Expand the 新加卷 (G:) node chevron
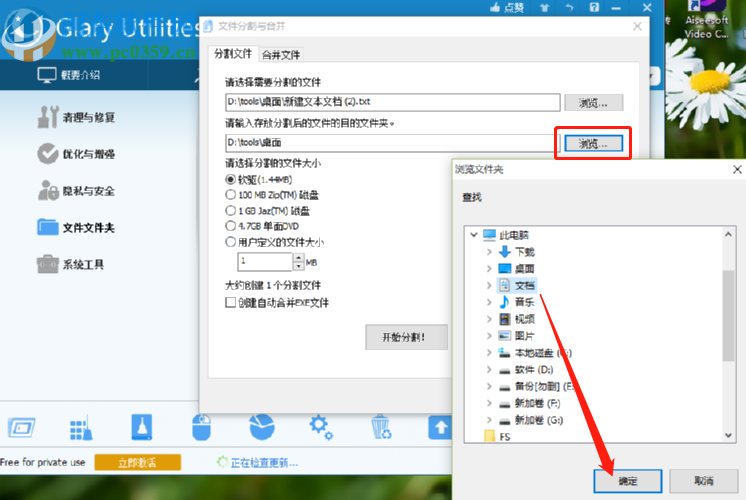The height and width of the screenshot is (500, 746). coord(489,420)
